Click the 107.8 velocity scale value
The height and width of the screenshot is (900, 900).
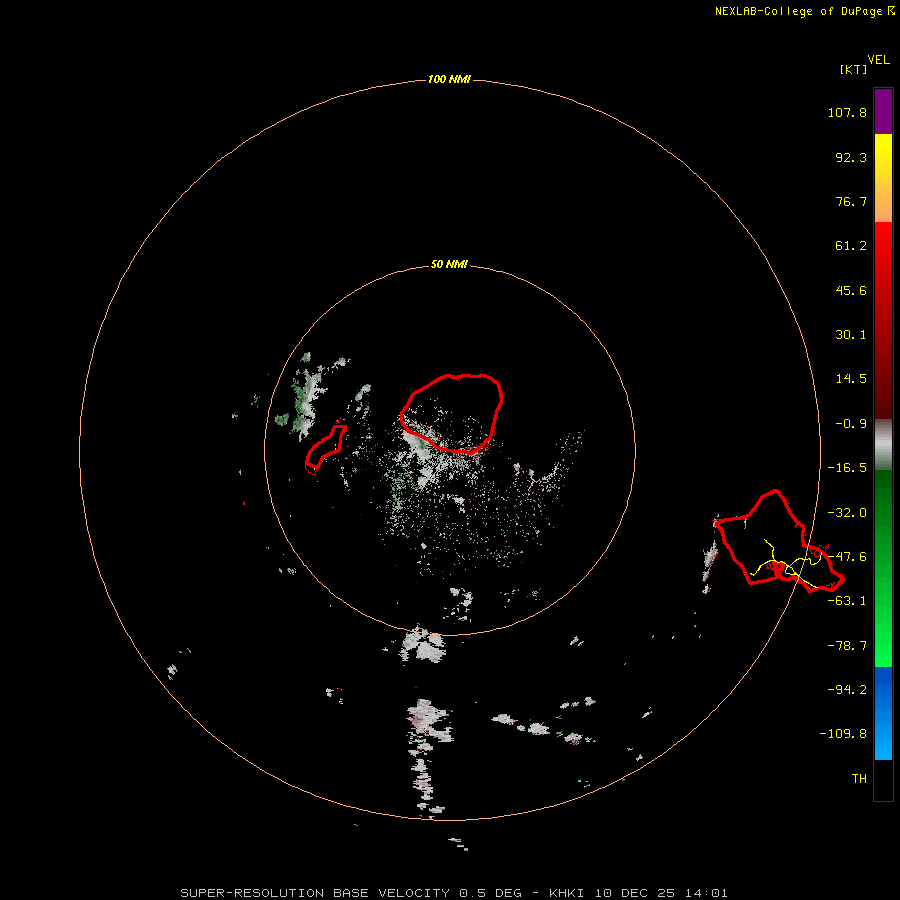coord(847,112)
